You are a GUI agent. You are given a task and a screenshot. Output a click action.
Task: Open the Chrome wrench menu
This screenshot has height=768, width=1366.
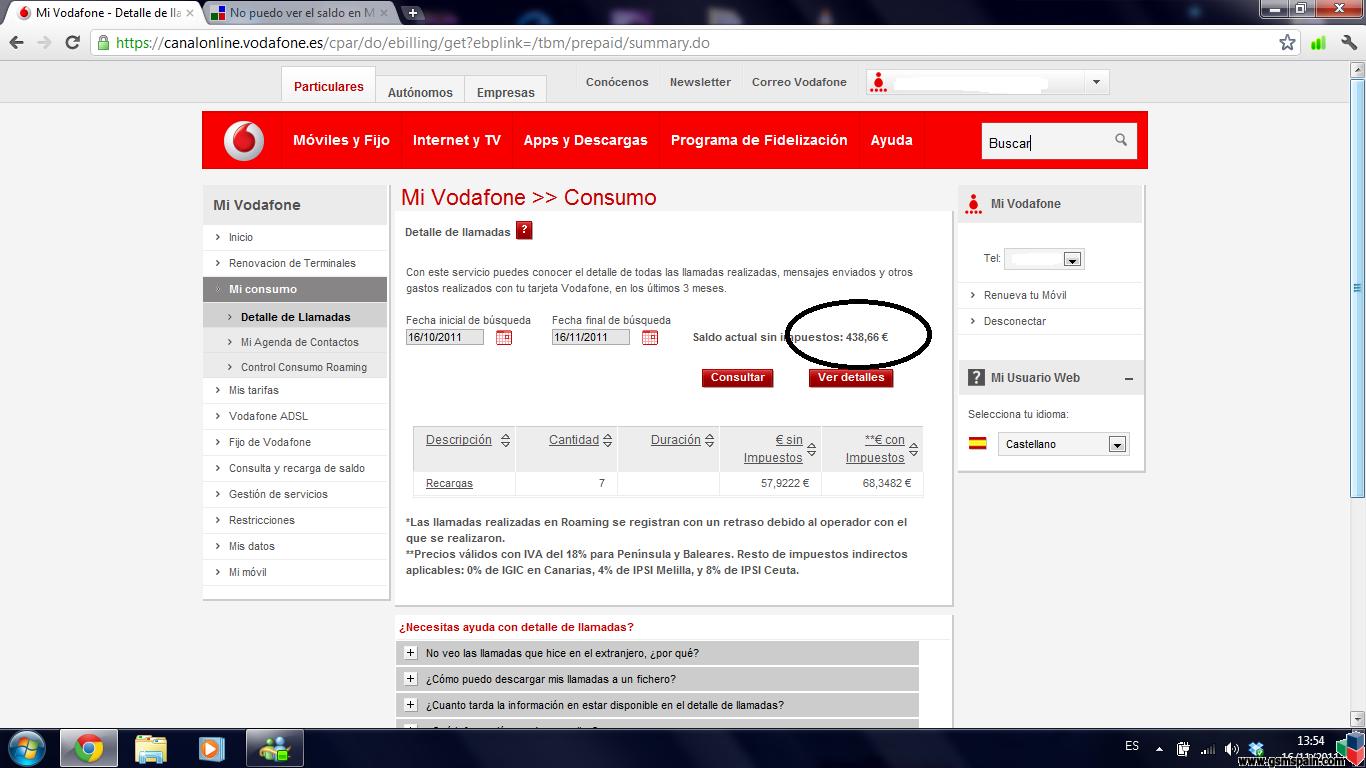[x=1347, y=42]
